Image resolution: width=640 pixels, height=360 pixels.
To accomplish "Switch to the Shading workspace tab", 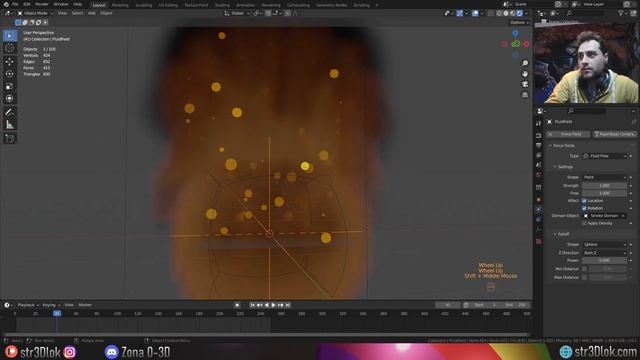I will (222, 5).
